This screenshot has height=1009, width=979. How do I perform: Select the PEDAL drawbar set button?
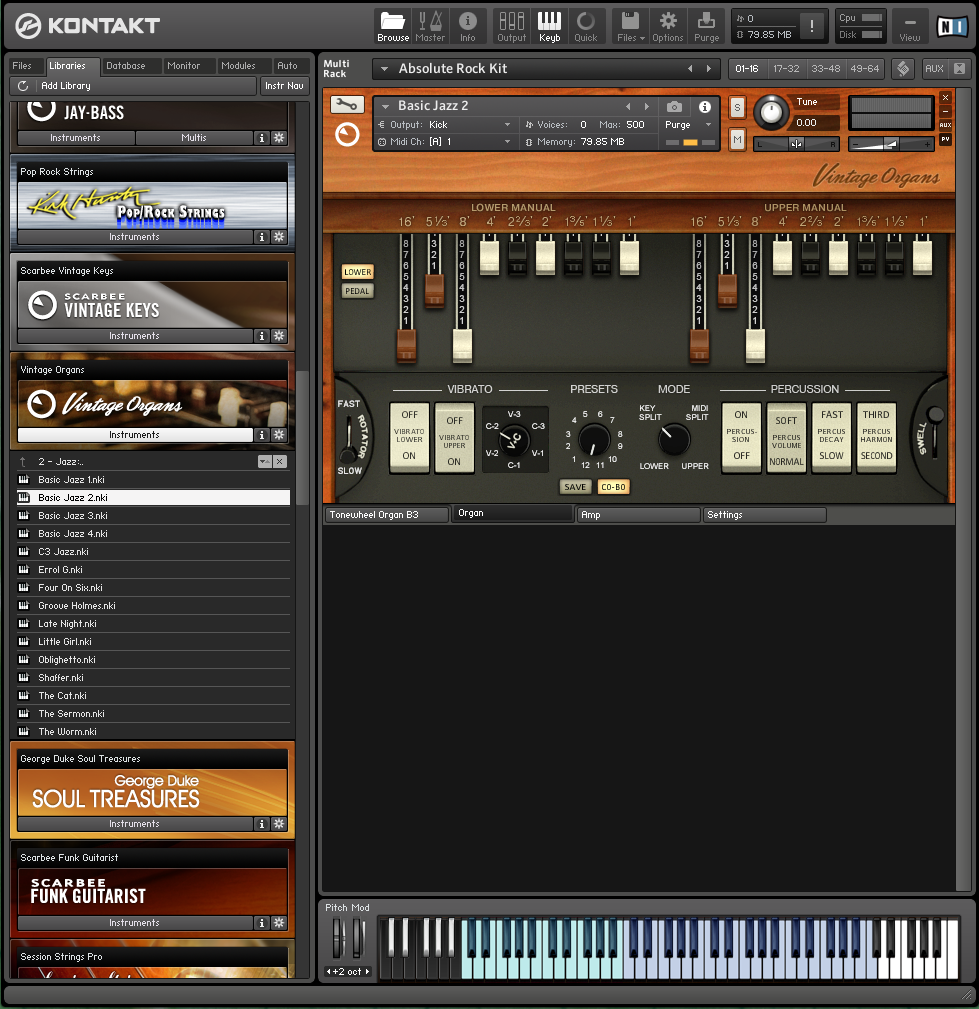[357, 292]
